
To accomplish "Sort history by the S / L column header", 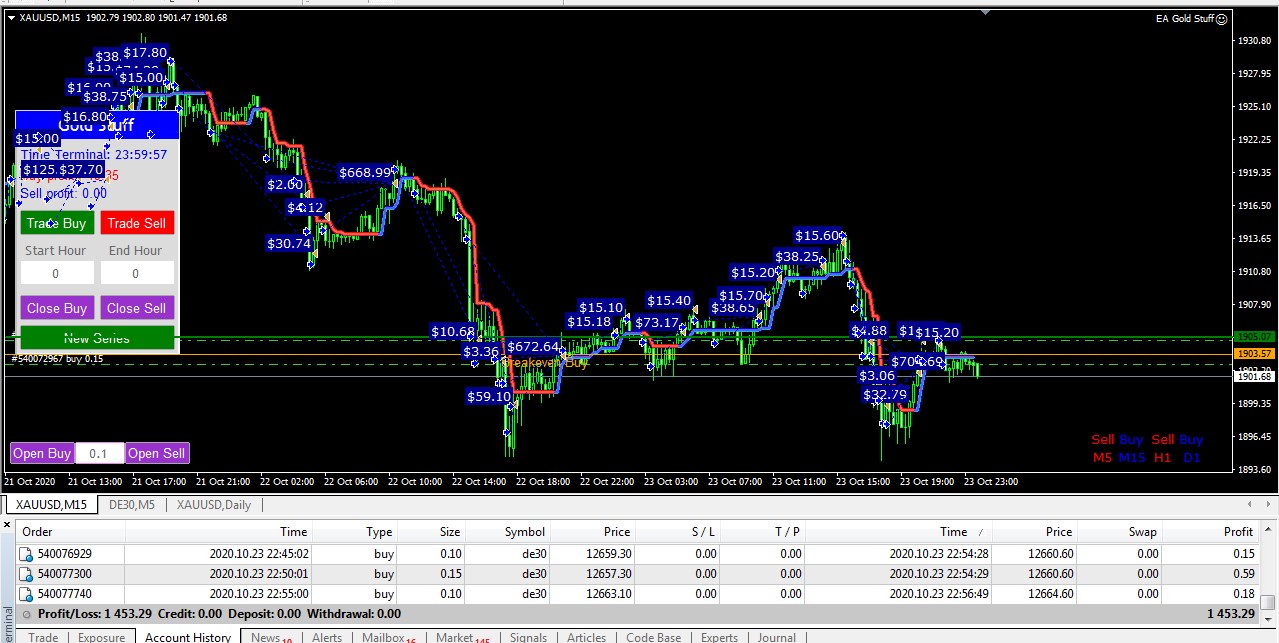I will 678,532.
